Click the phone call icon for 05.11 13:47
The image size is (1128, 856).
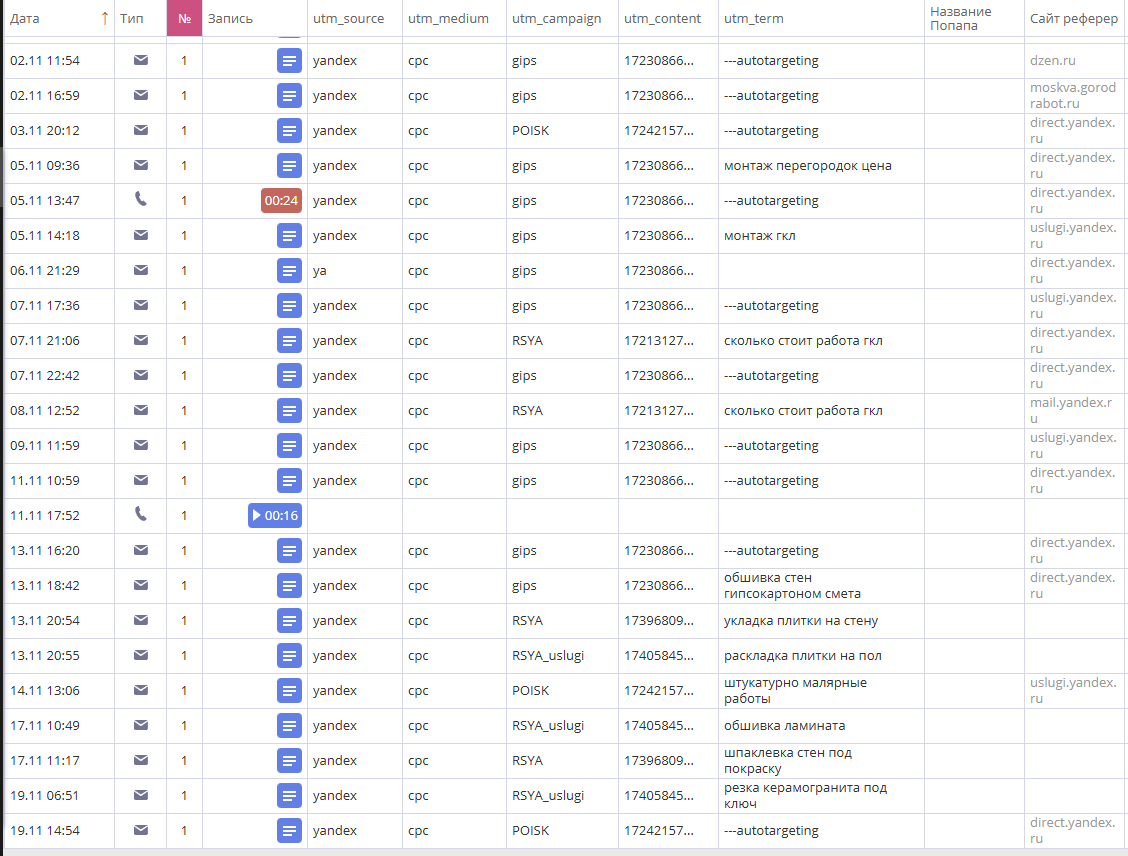141,199
